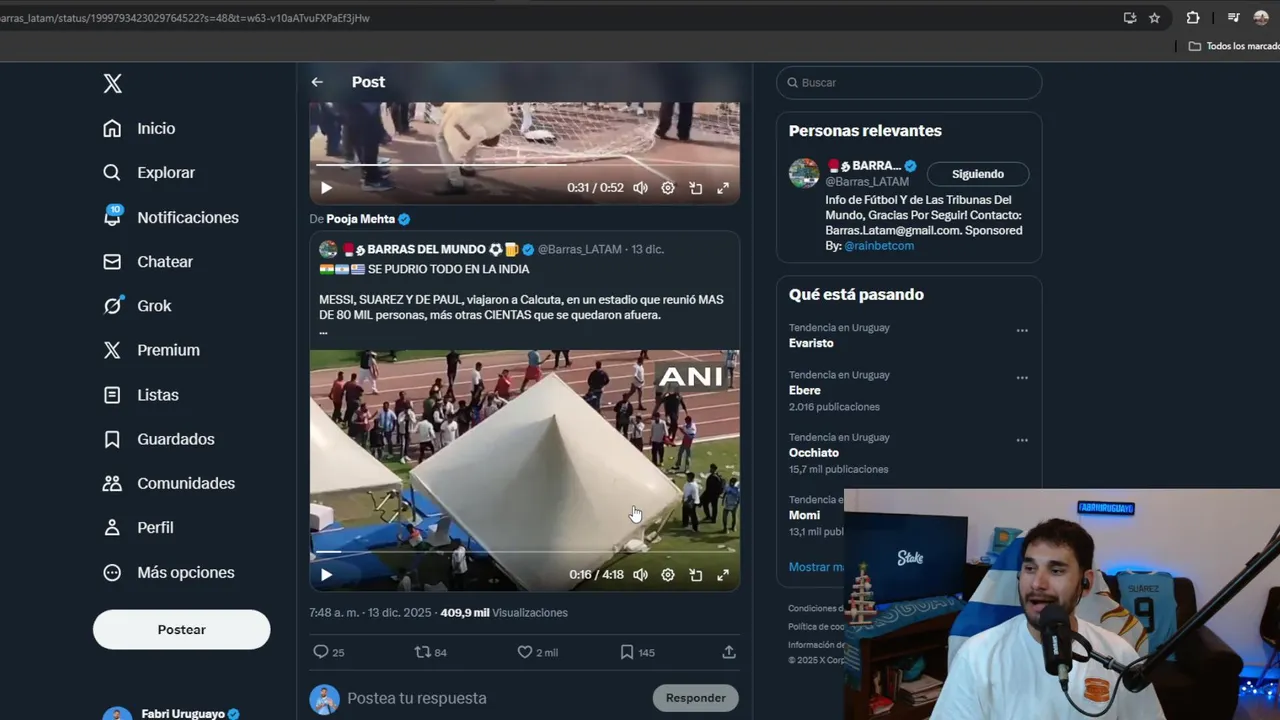Click the browser install app icon
Viewport: 1280px width, 720px height.
(x=1130, y=18)
